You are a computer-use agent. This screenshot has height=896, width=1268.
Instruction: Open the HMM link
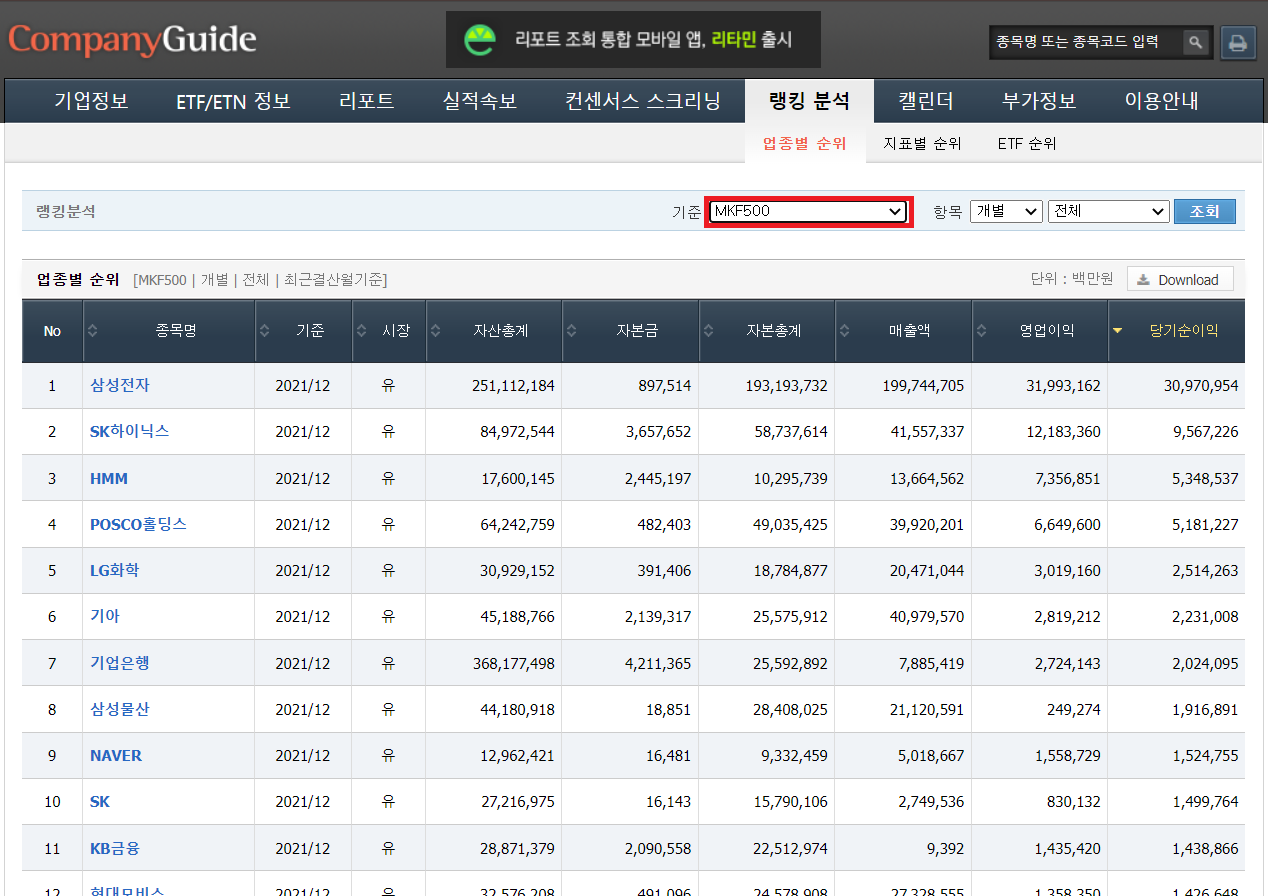[109, 478]
